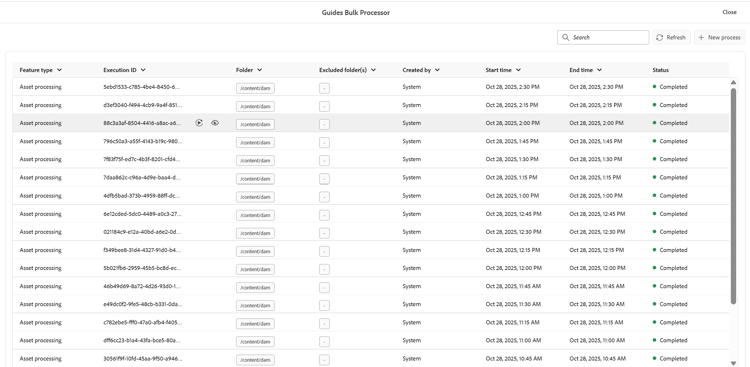This screenshot has height=367, width=750.
Task: Click the New process button
Action: tap(719, 37)
